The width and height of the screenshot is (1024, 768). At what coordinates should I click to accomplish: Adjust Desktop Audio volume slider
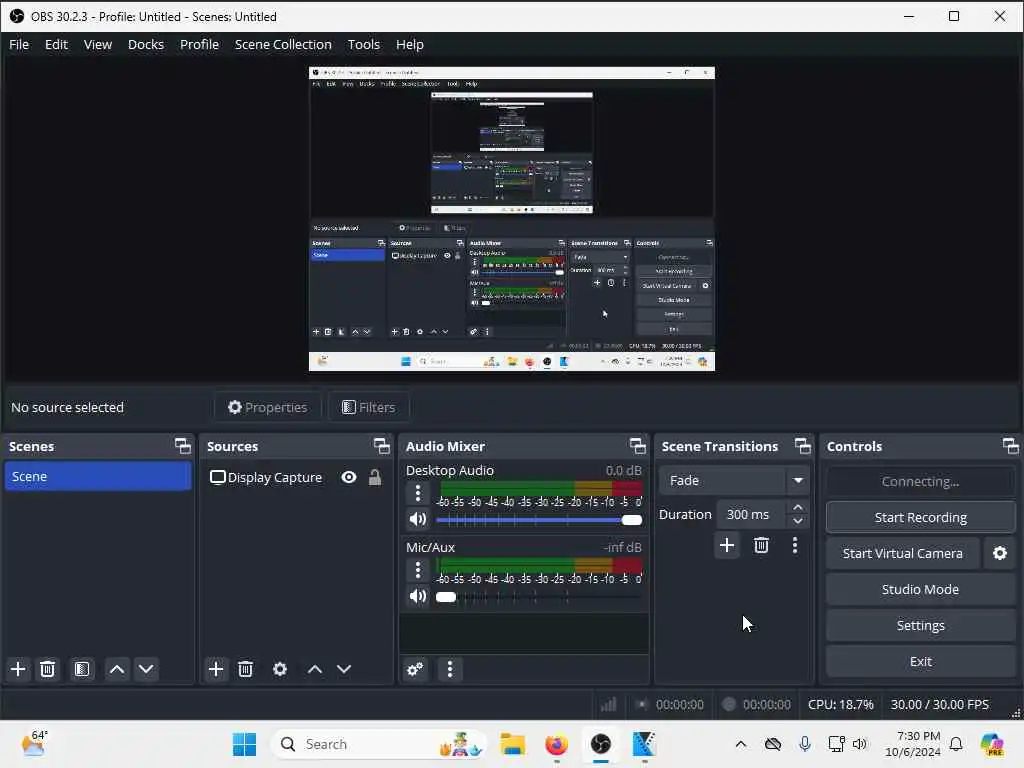coord(539,520)
